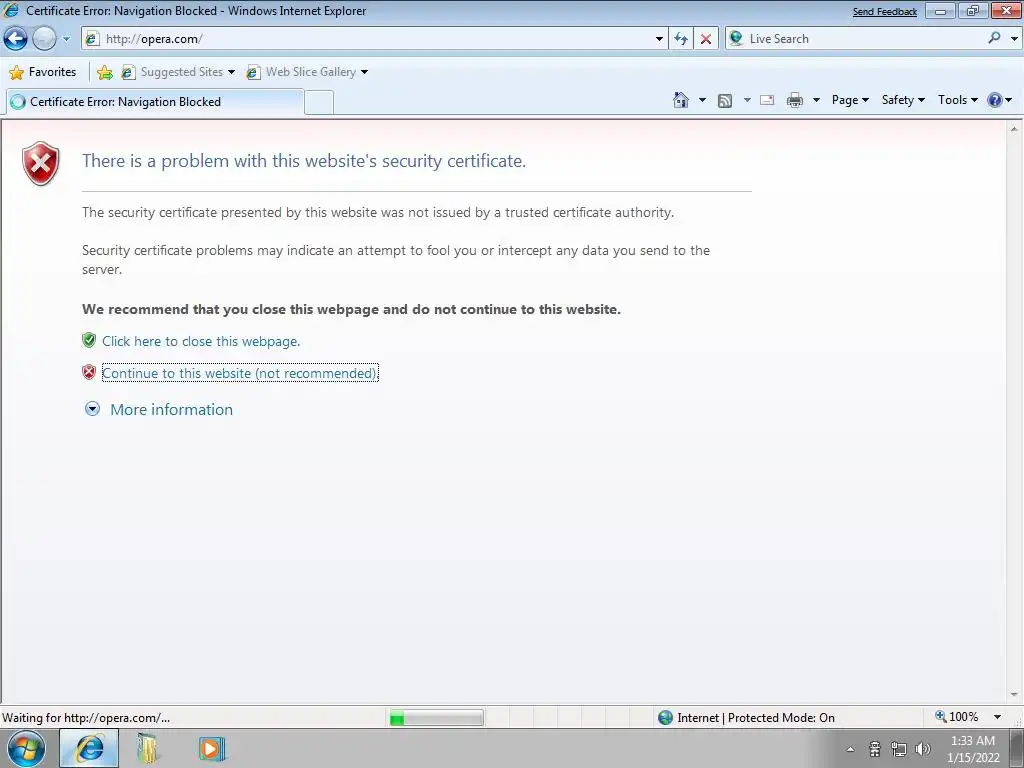The height and width of the screenshot is (768, 1024).
Task: Open the Windows Start menu
Action: pyautogui.click(x=27, y=749)
